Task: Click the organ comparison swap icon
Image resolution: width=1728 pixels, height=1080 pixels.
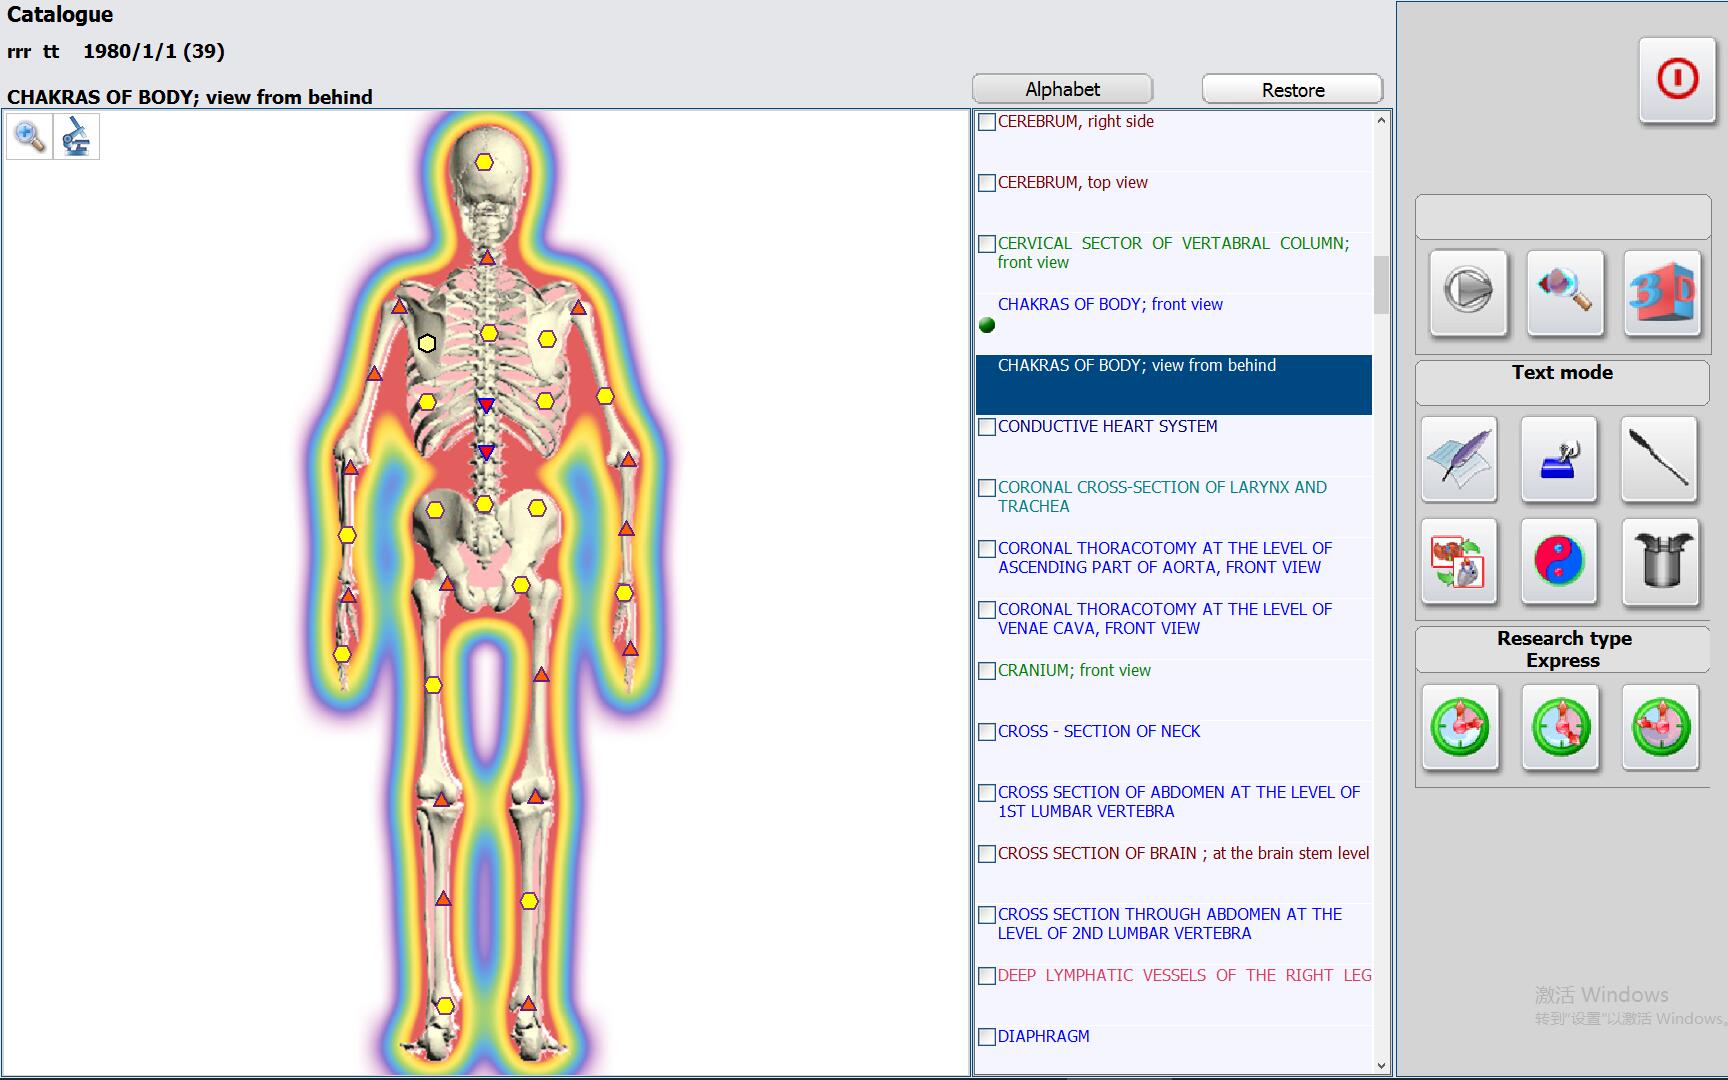Action: [1459, 561]
